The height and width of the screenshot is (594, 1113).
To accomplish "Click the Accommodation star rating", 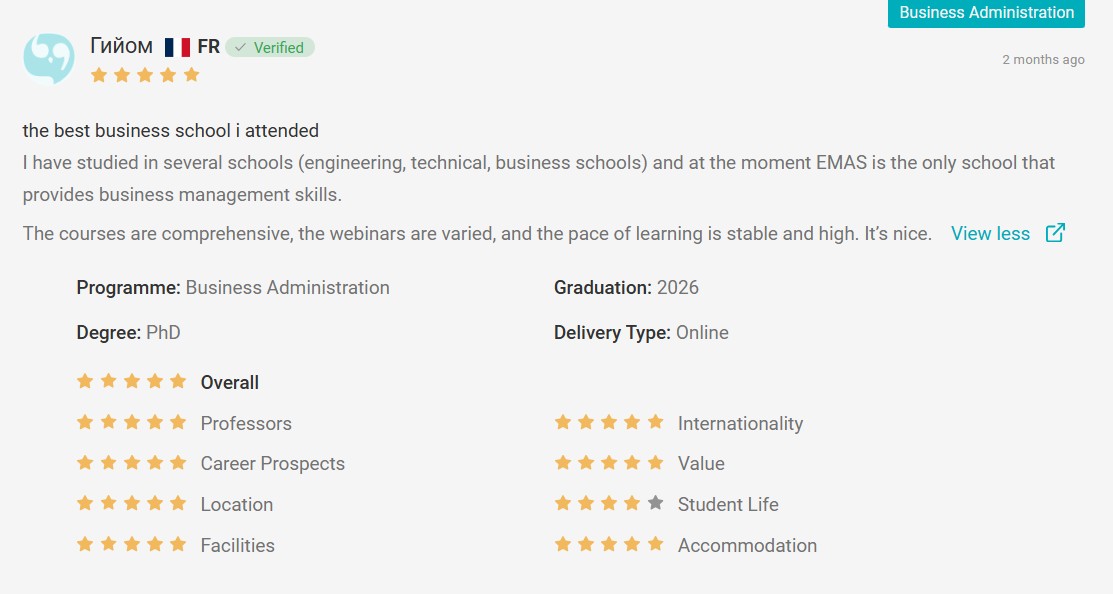I will click(609, 544).
